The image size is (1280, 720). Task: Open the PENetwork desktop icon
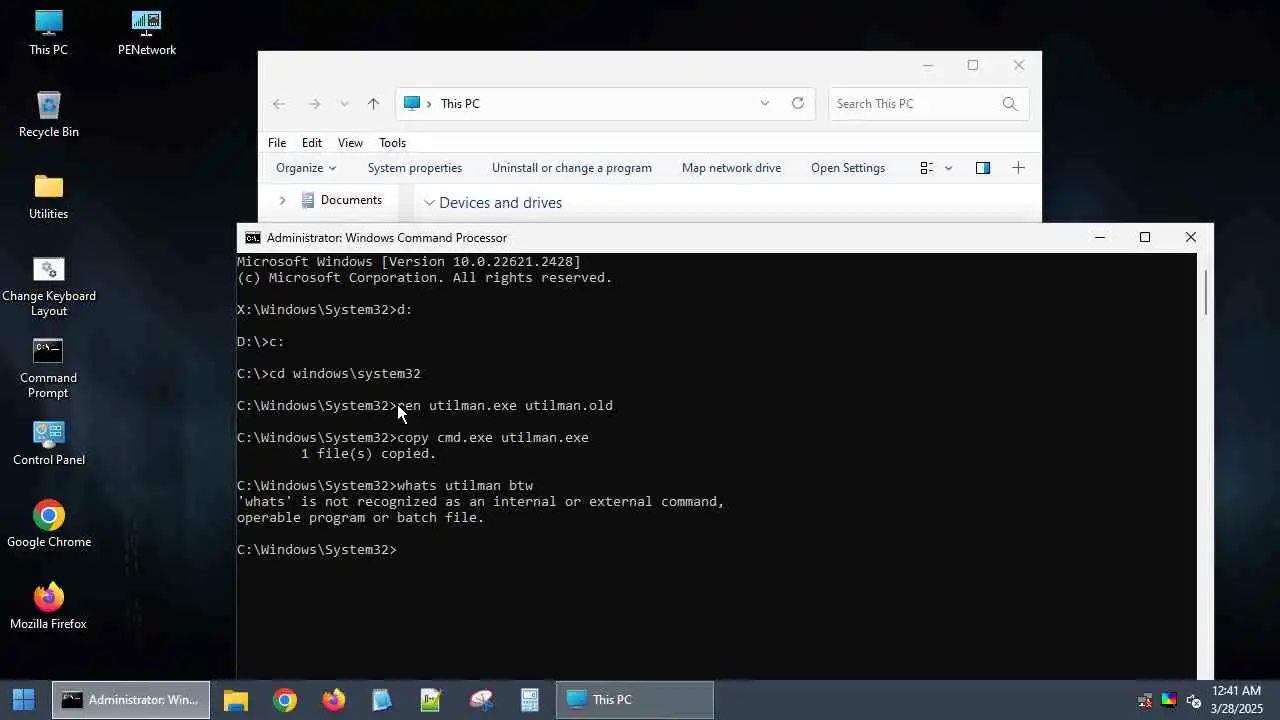[x=146, y=32]
